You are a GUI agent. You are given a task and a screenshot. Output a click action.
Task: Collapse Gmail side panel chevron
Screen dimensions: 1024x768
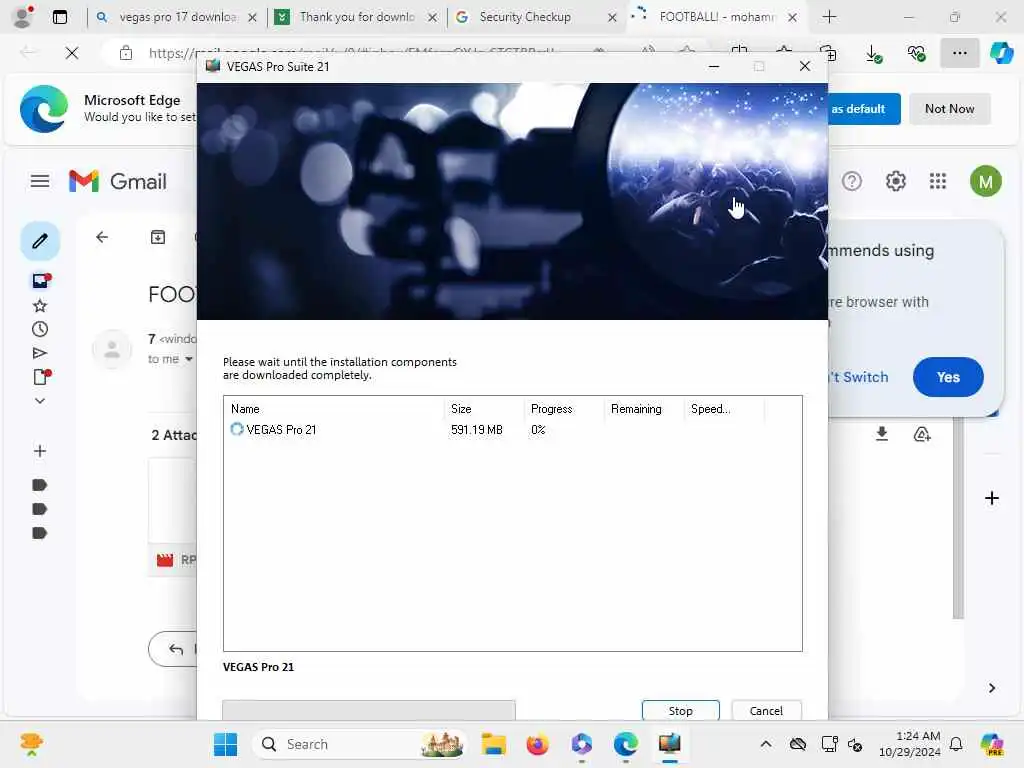991,688
